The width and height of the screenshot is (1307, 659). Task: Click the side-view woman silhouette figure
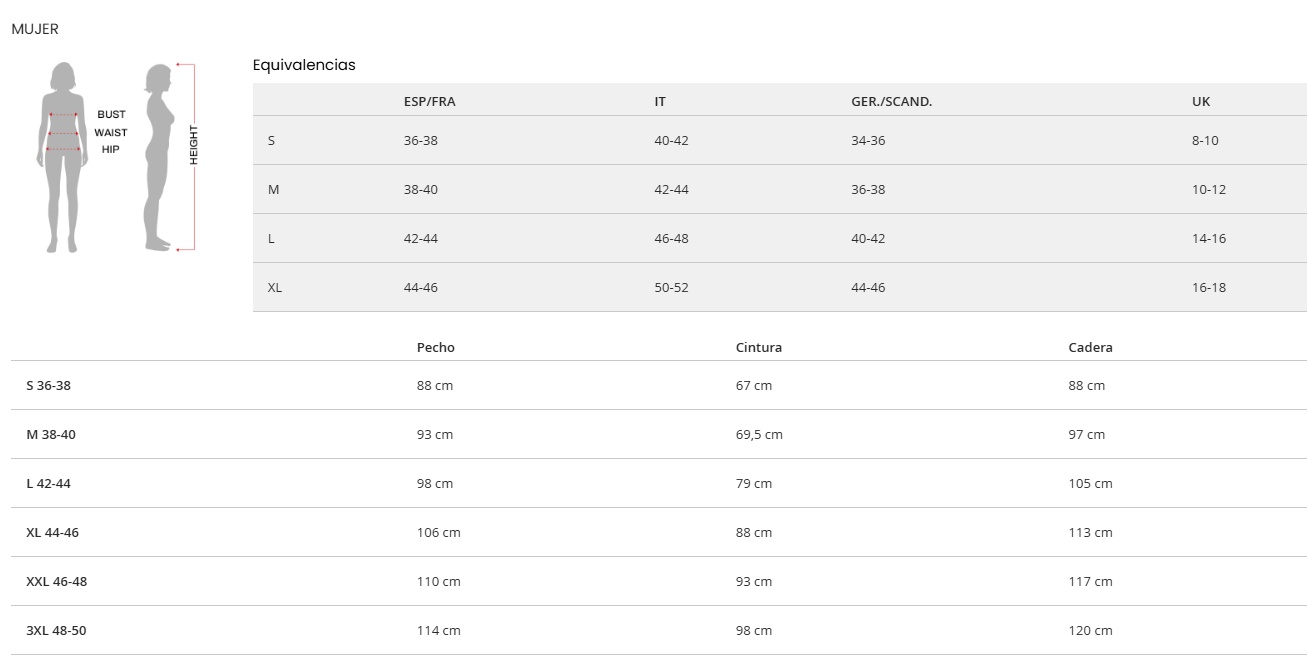158,158
